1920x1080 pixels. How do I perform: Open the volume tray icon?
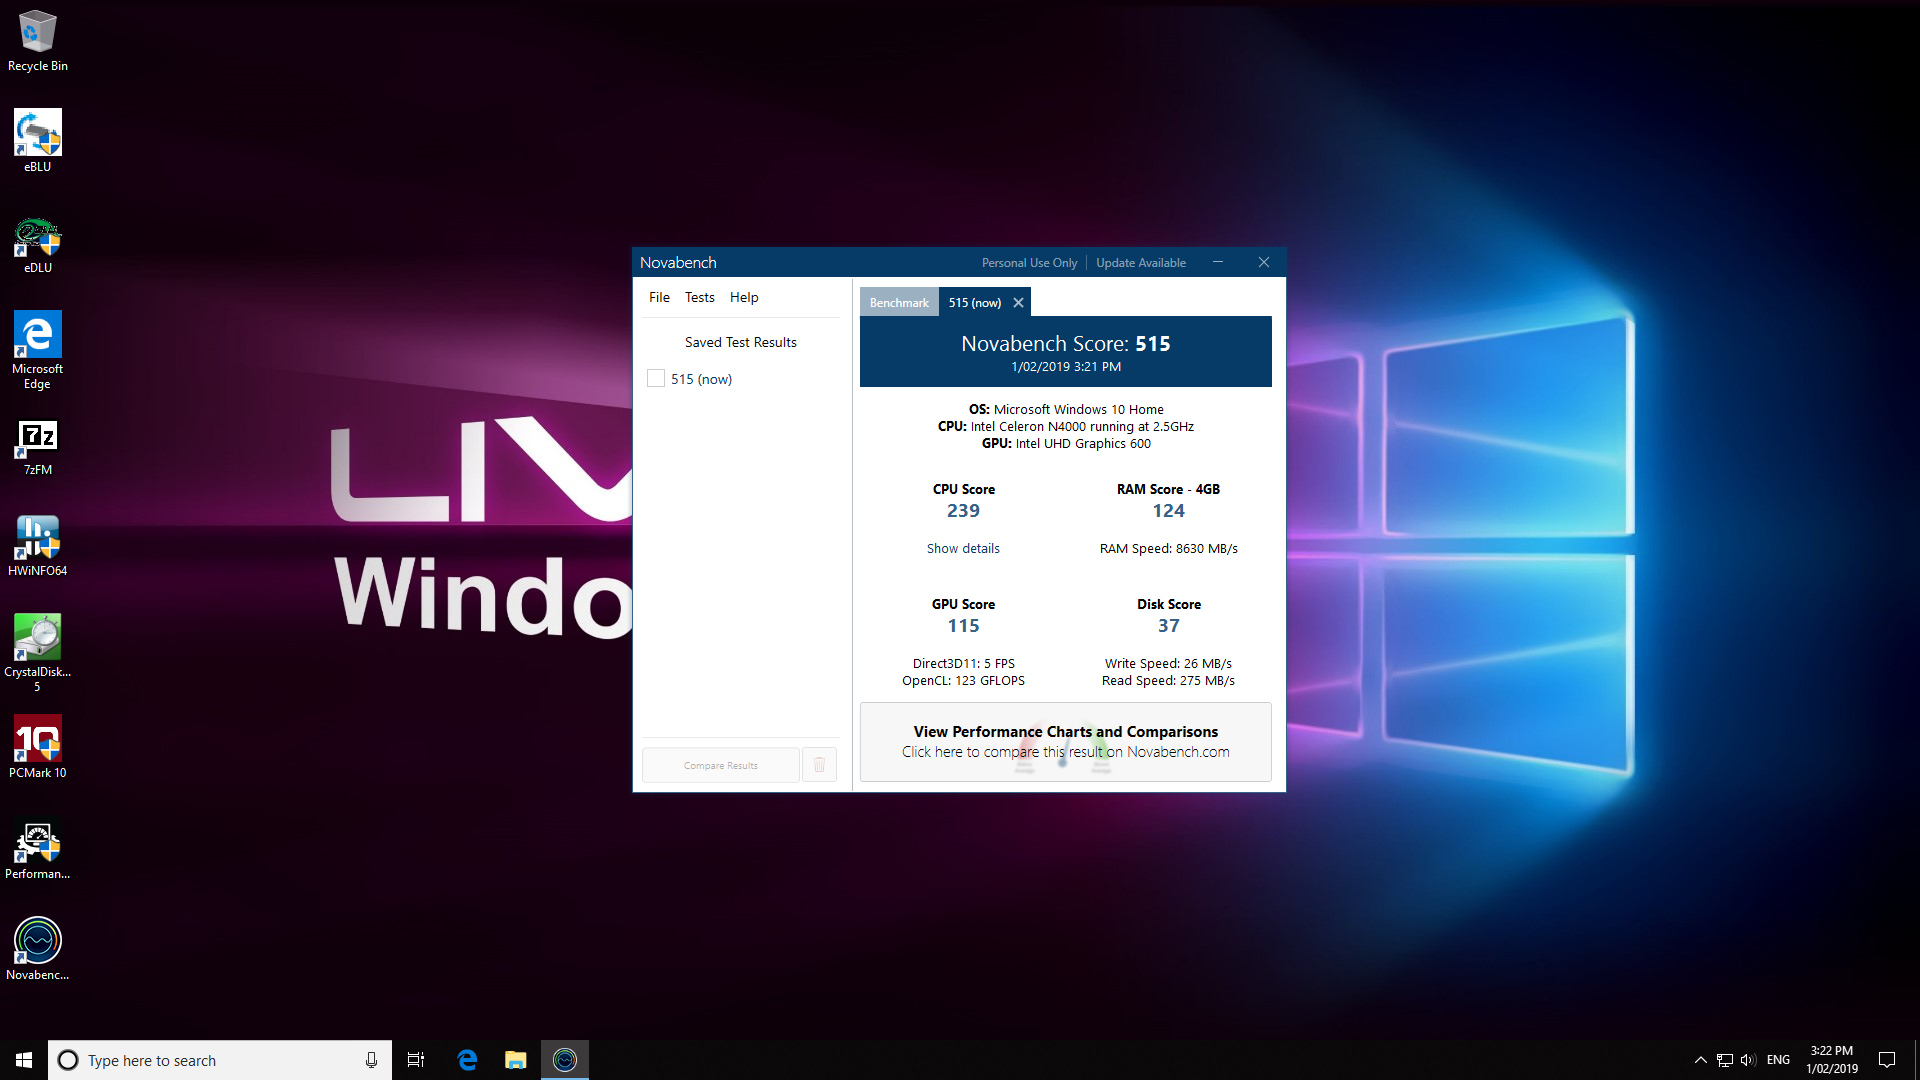pos(1748,1060)
